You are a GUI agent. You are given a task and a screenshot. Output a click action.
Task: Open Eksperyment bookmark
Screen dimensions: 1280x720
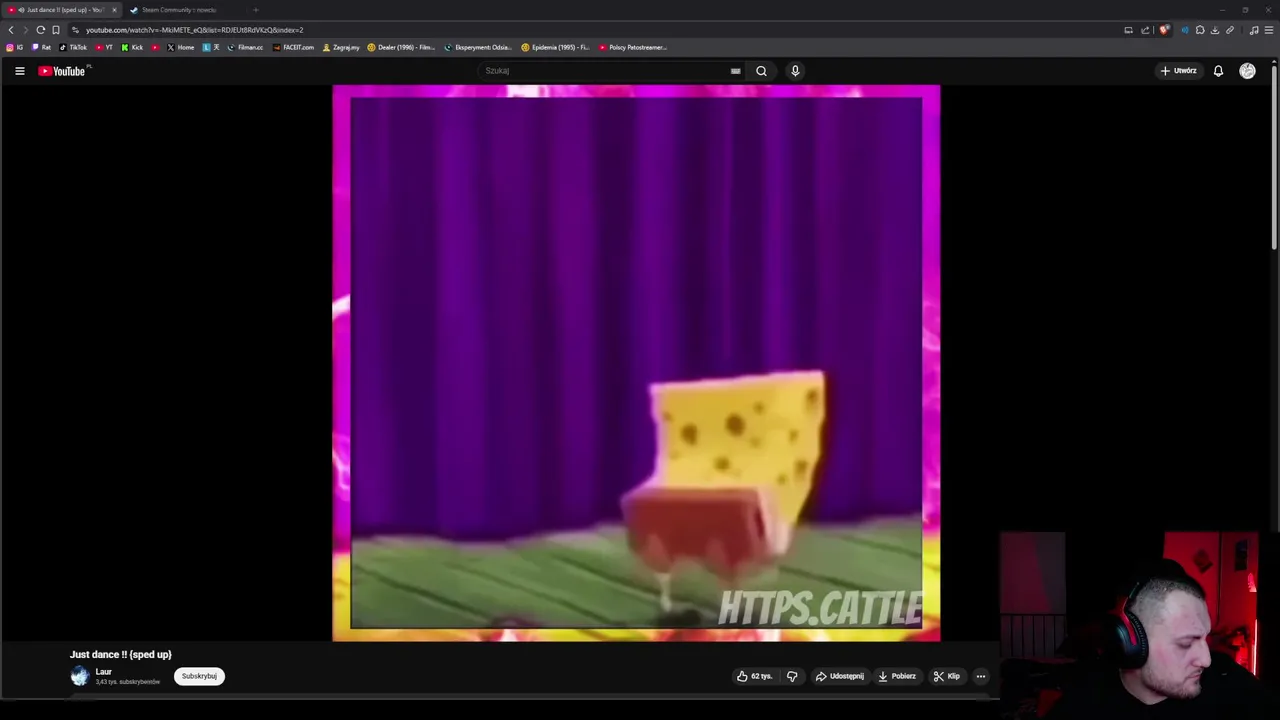[x=478, y=47]
